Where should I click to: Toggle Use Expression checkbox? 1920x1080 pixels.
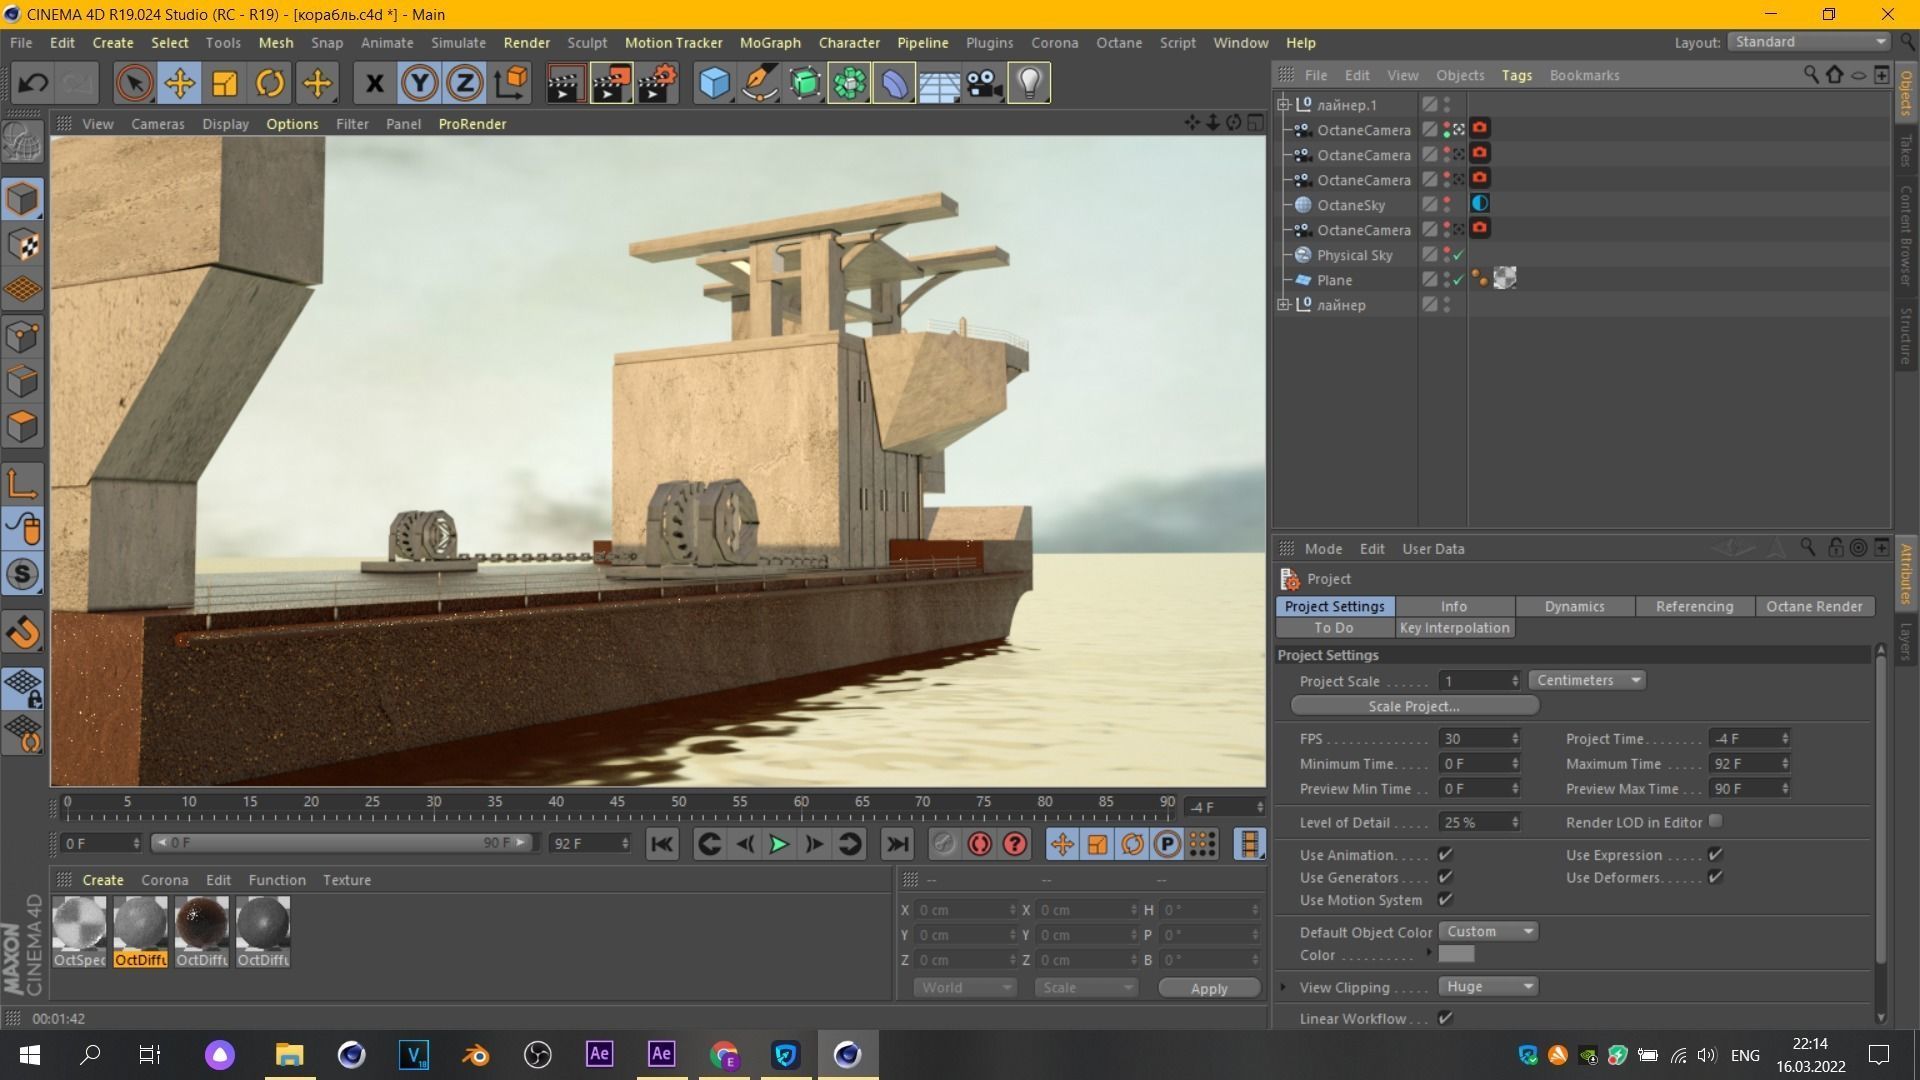tap(1716, 854)
